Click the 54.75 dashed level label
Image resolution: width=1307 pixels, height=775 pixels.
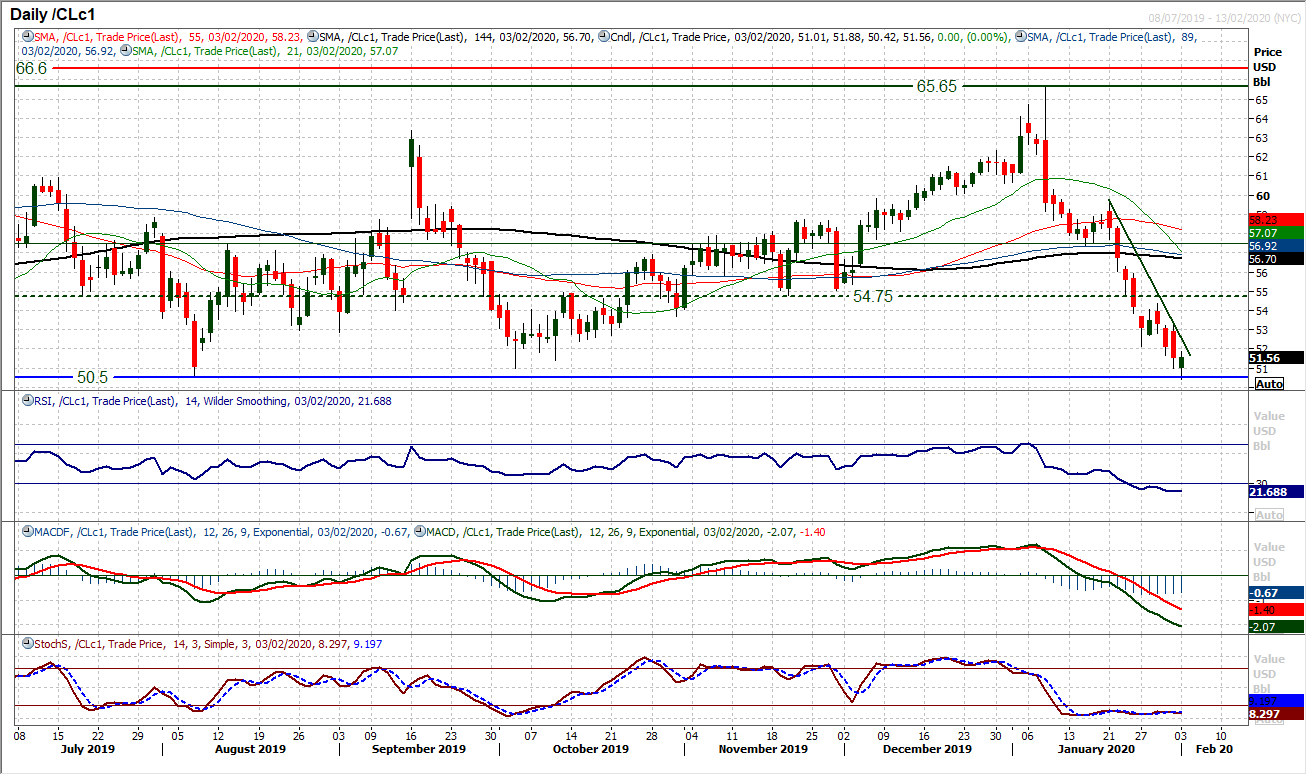pos(873,297)
